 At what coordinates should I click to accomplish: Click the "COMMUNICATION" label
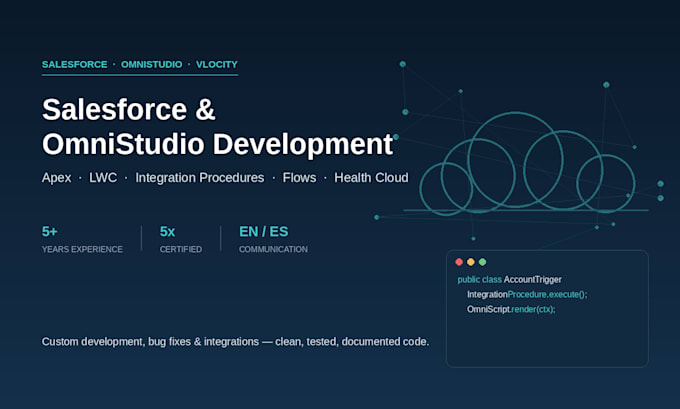273,249
